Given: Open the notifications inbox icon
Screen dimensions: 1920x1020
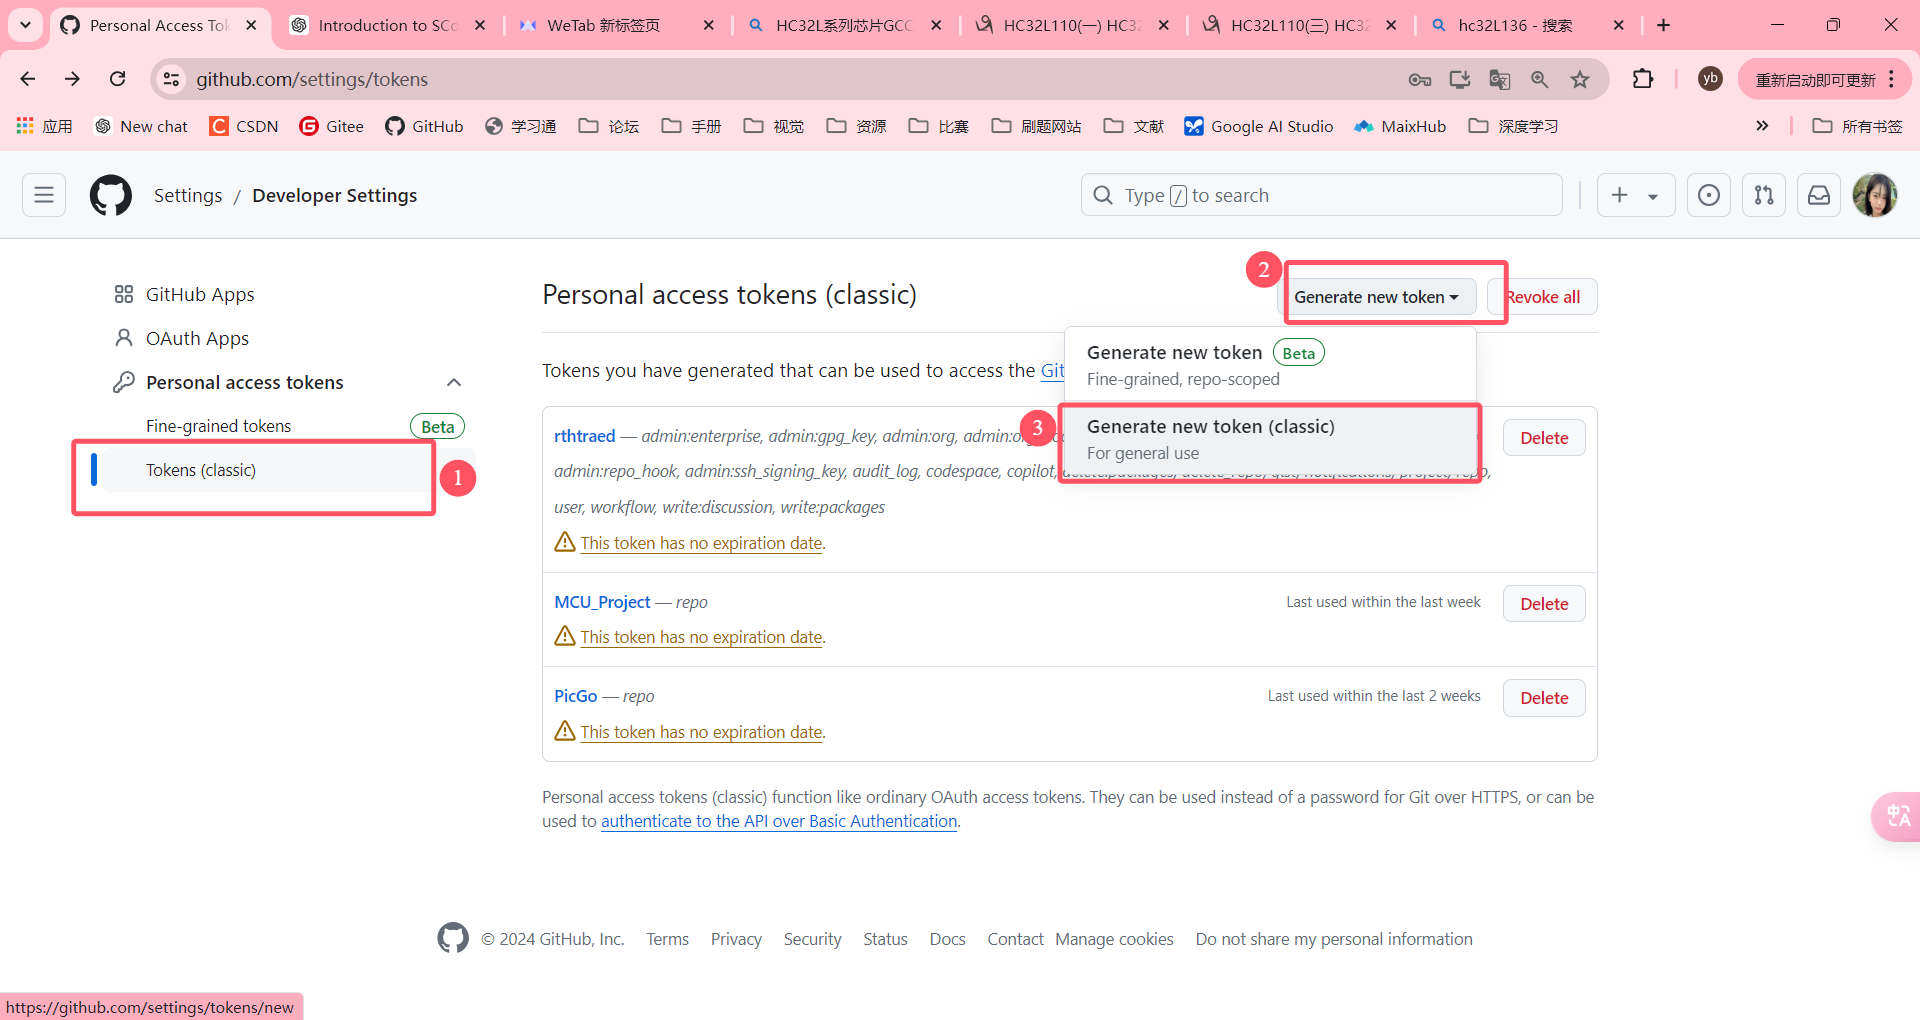Looking at the screenshot, I should pyautogui.click(x=1819, y=195).
